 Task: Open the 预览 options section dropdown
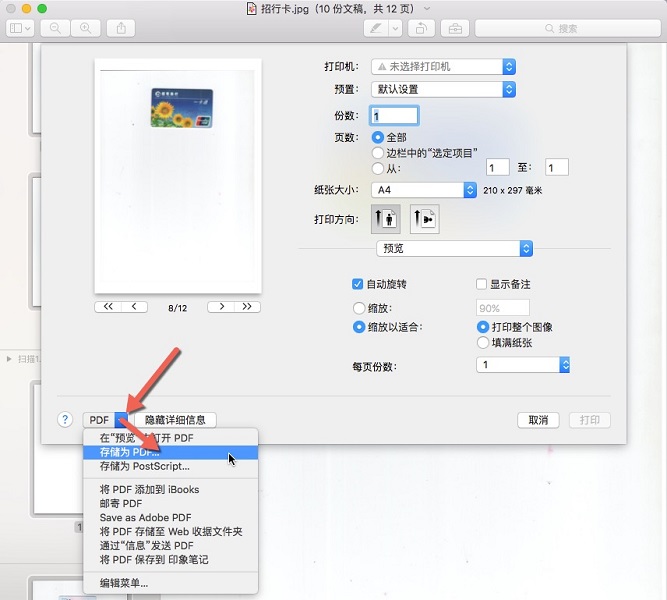click(x=454, y=249)
